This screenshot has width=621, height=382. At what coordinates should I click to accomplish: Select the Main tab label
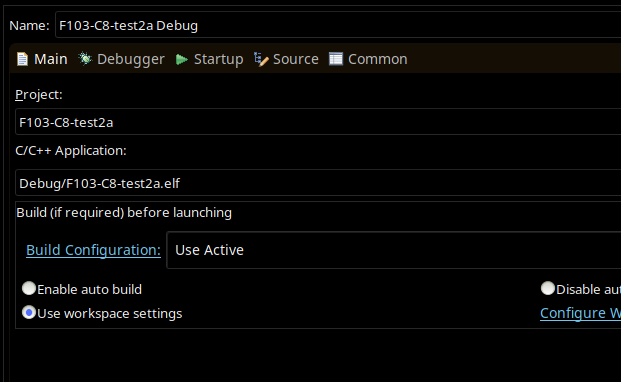click(51, 59)
